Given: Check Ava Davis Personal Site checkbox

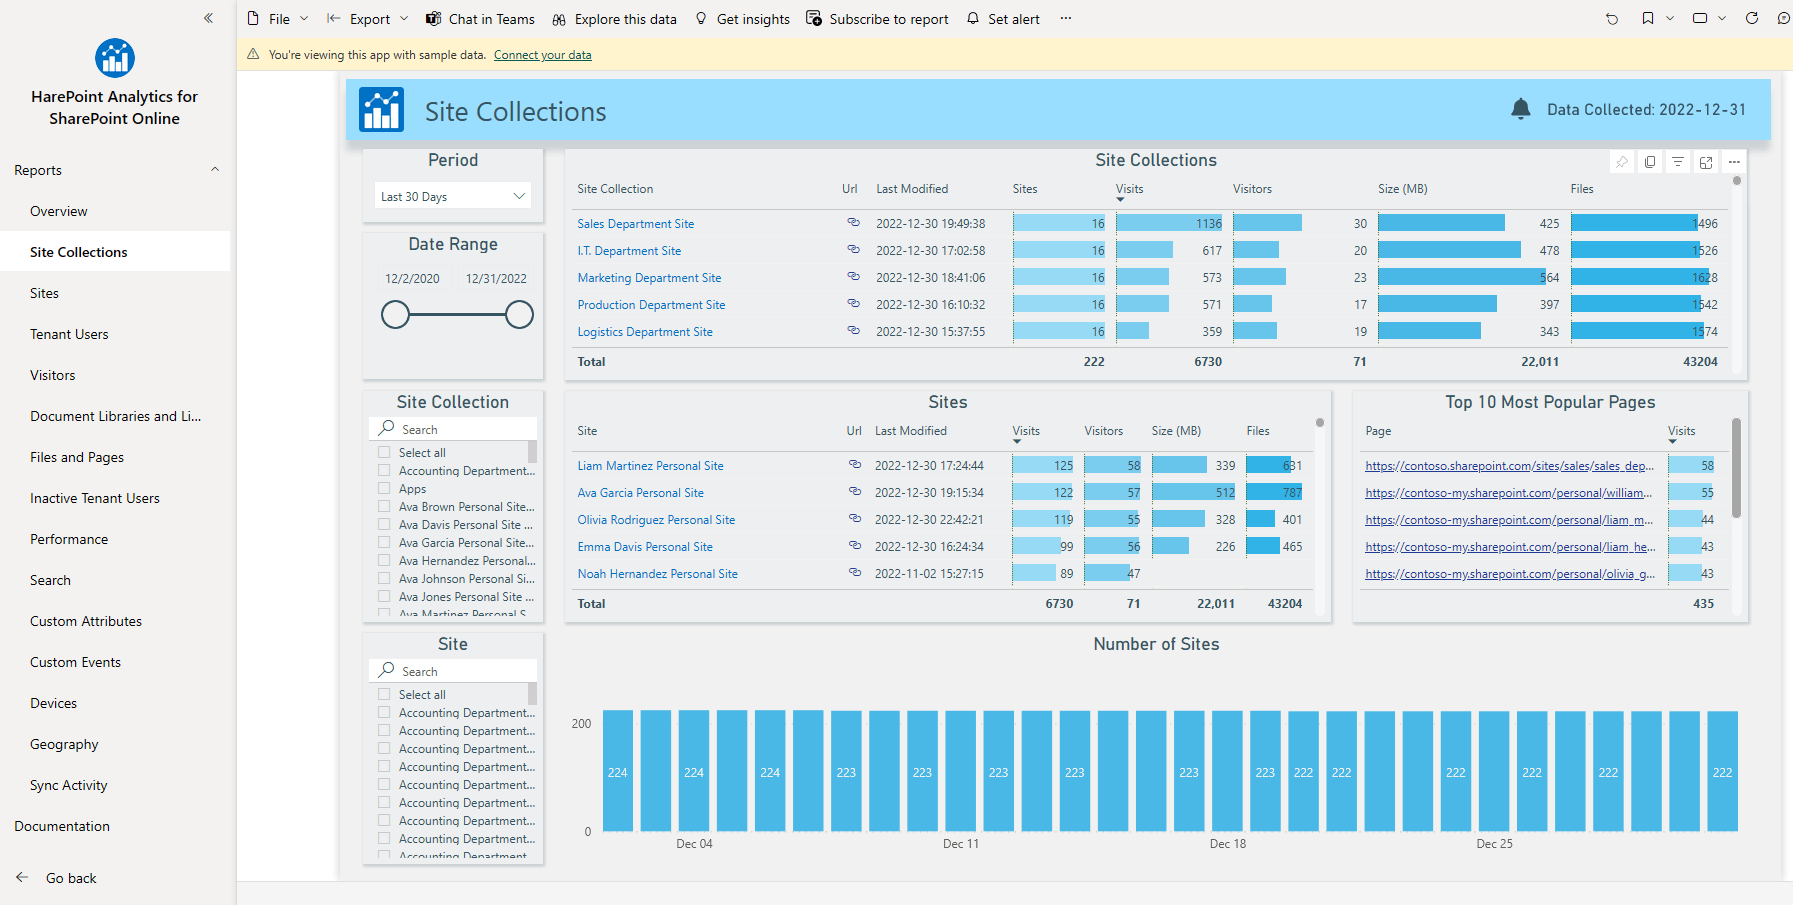Looking at the screenshot, I should tap(384, 524).
